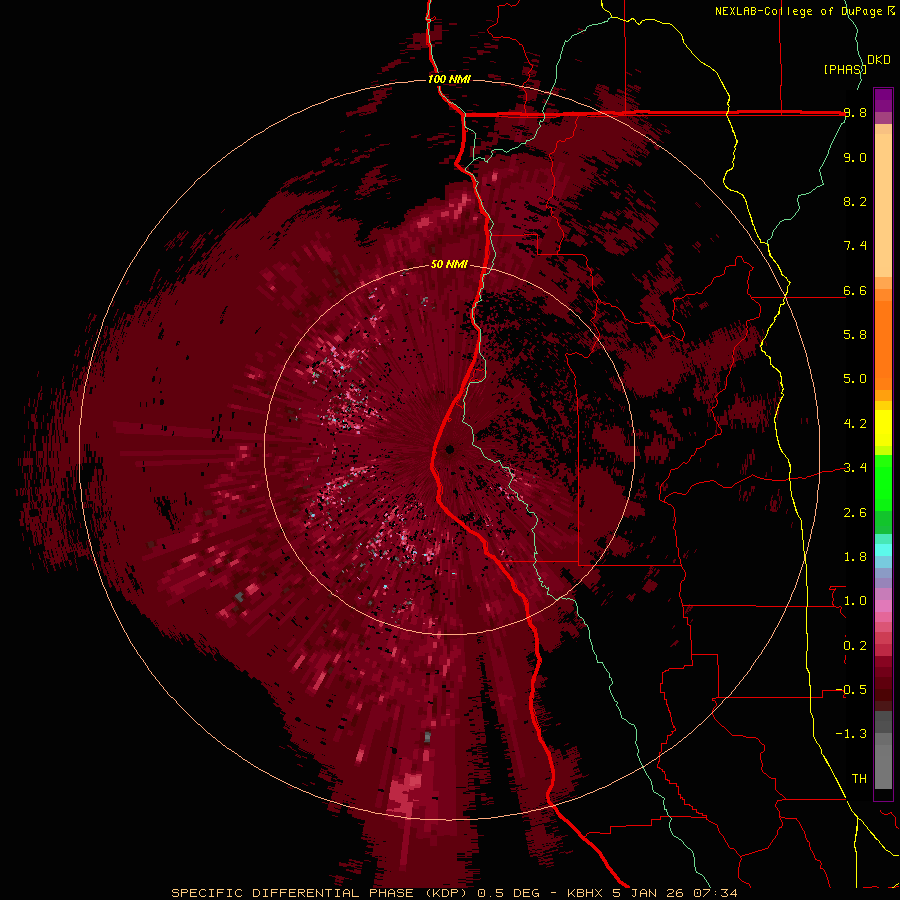This screenshot has width=900, height=900.
Task: Click the 4.2 scale label
Action: [855, 424]
